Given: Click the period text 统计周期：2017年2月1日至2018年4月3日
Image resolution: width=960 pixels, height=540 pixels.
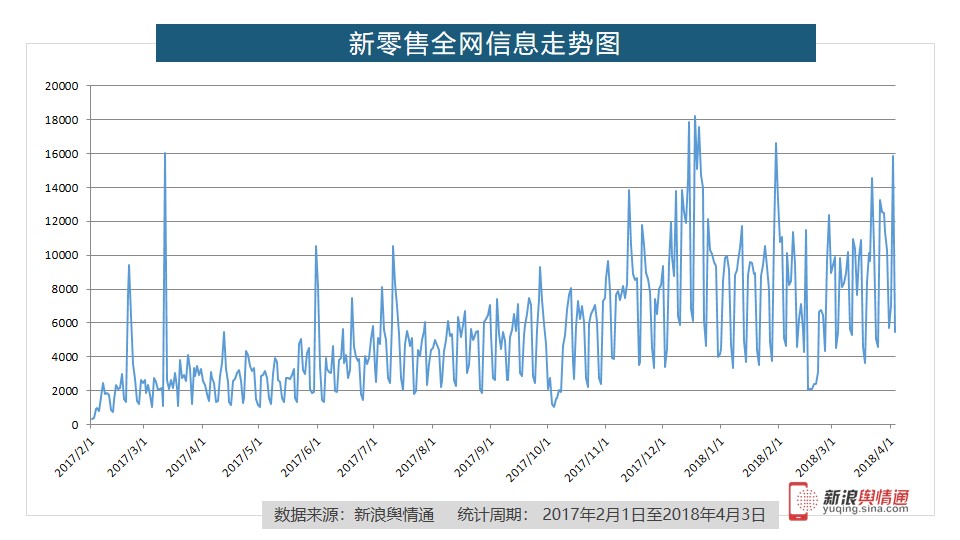Looking at the screenshot, I should point(611,514).
